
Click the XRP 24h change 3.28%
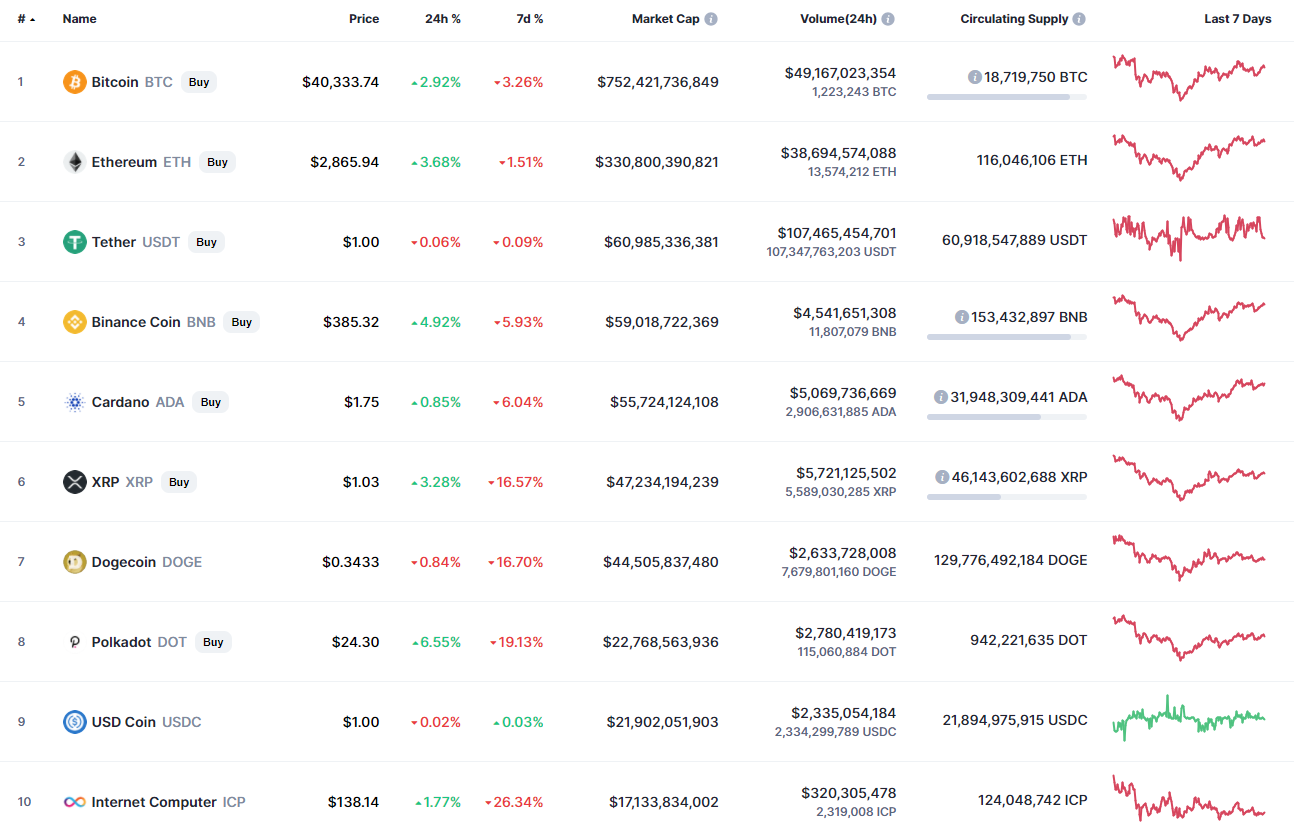coord(436,482)
